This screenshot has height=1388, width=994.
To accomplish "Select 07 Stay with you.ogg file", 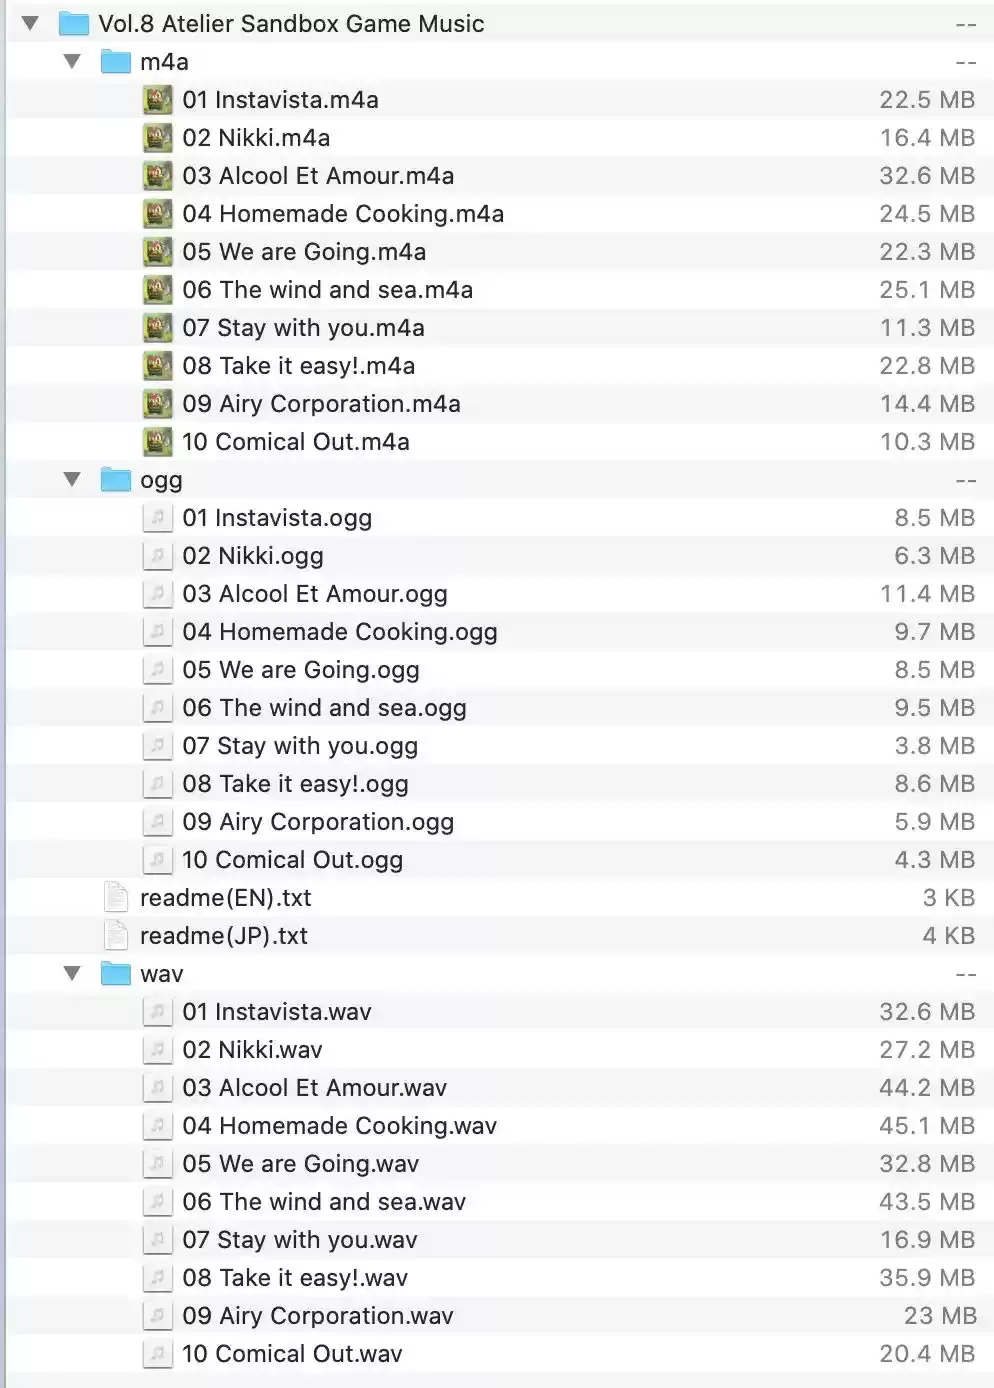I will [300, 746].
